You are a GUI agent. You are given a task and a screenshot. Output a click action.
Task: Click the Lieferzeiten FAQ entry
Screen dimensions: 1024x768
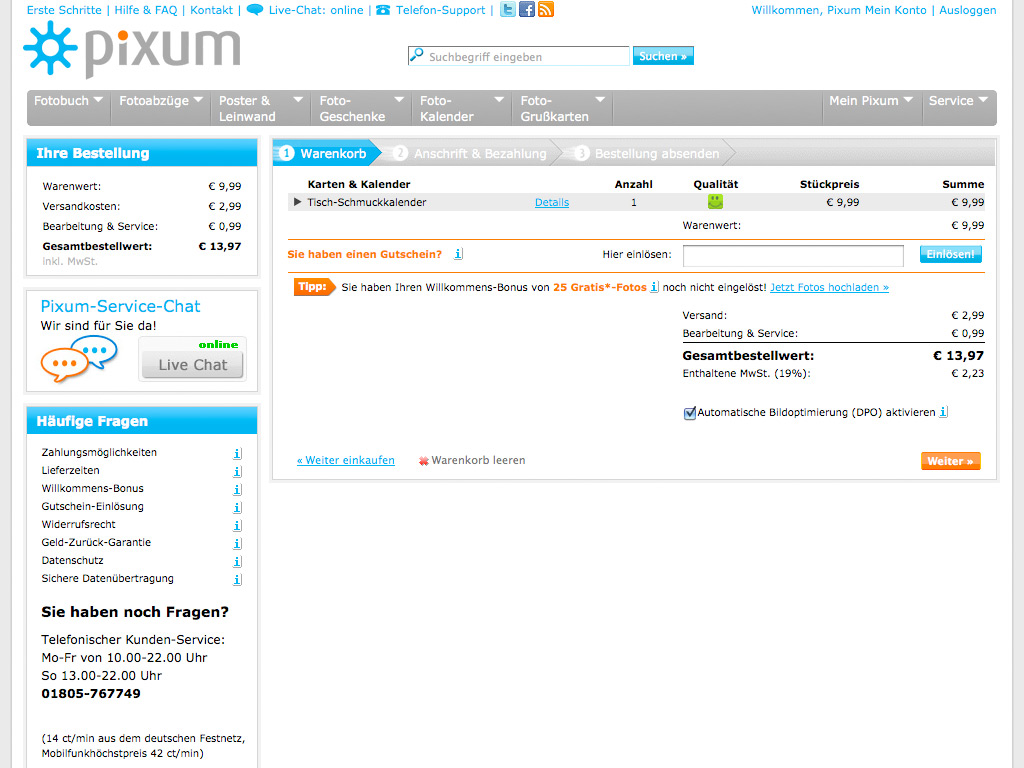tap(71, 470)
